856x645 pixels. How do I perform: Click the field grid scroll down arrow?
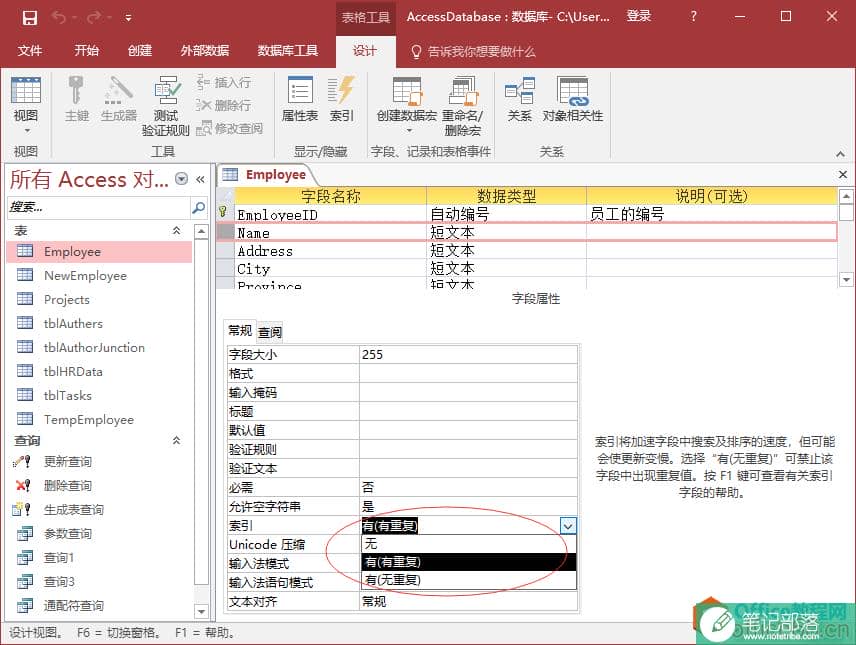[846, 280]
